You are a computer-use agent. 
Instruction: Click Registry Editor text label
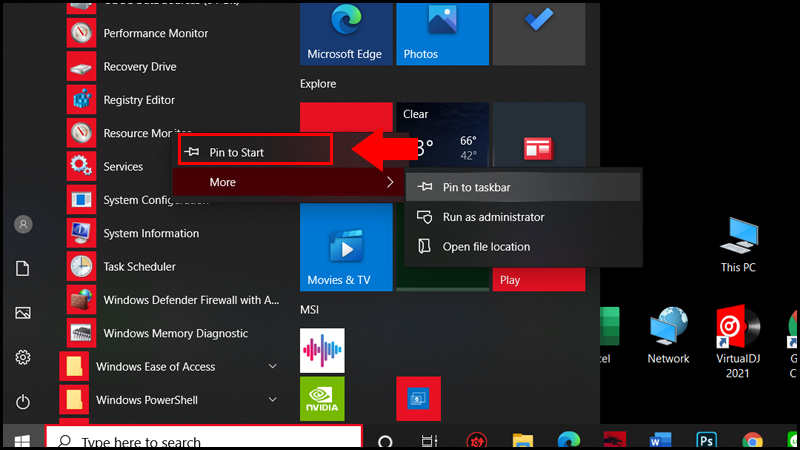click(139, 100)
